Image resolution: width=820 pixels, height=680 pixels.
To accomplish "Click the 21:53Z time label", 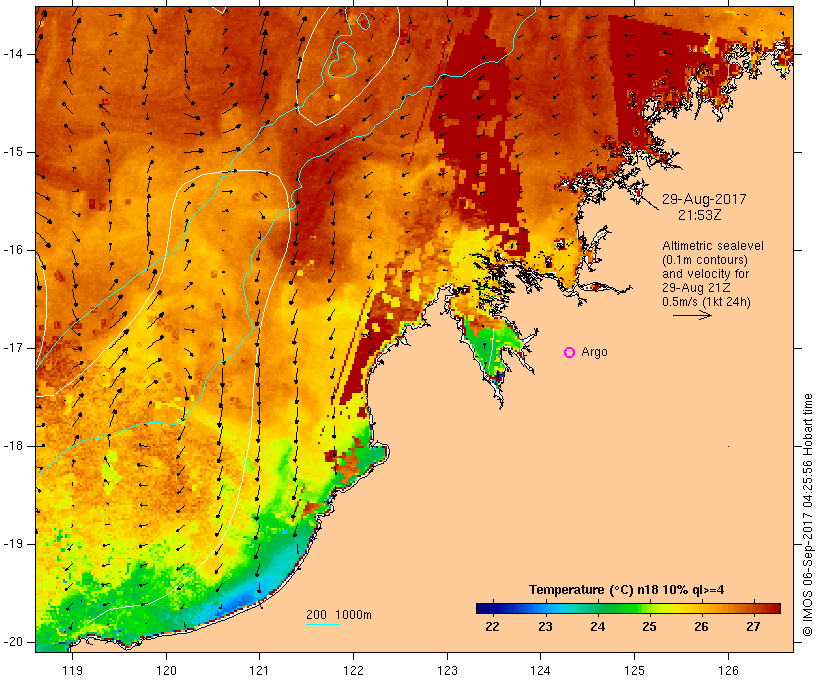I will pos(700,215).
